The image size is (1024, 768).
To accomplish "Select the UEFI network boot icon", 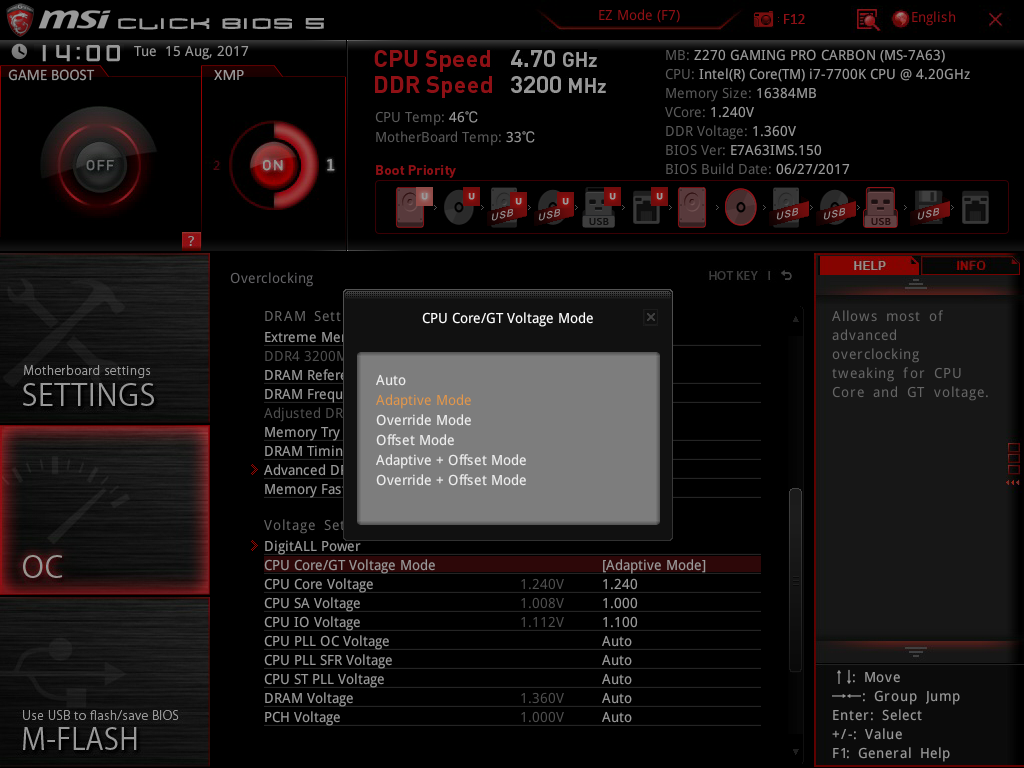I will tap(648, 208).
